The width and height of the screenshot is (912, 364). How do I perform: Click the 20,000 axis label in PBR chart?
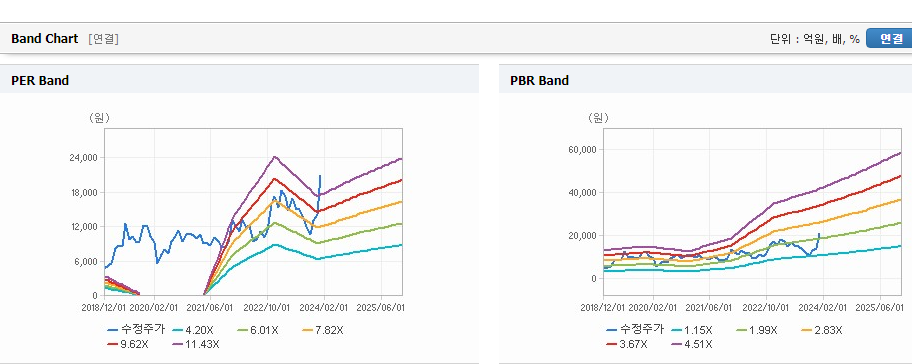pos(582,235)
